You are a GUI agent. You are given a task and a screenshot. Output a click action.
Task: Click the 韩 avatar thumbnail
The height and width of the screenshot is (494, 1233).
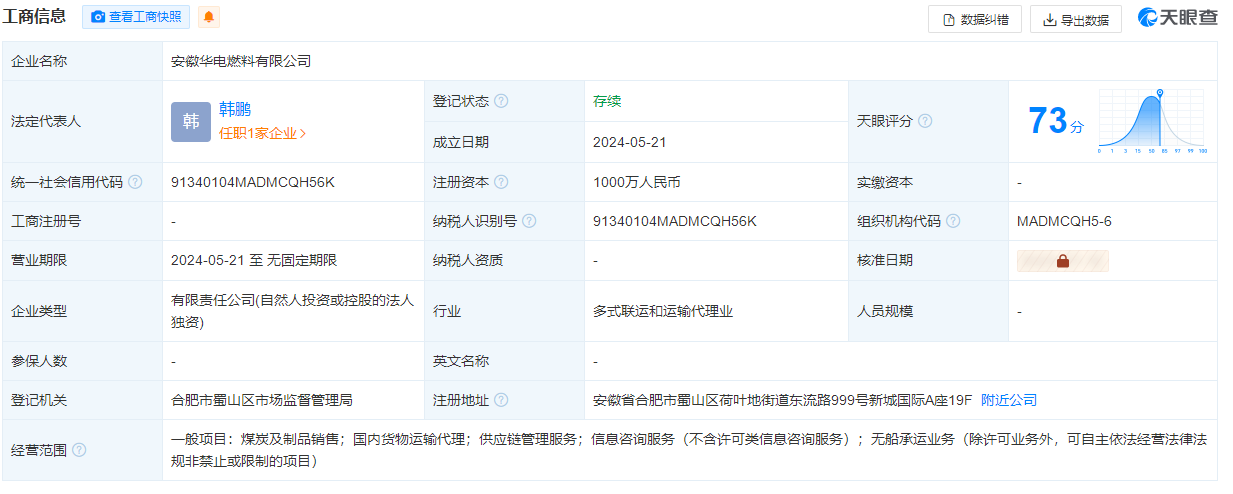click(191, 121)
